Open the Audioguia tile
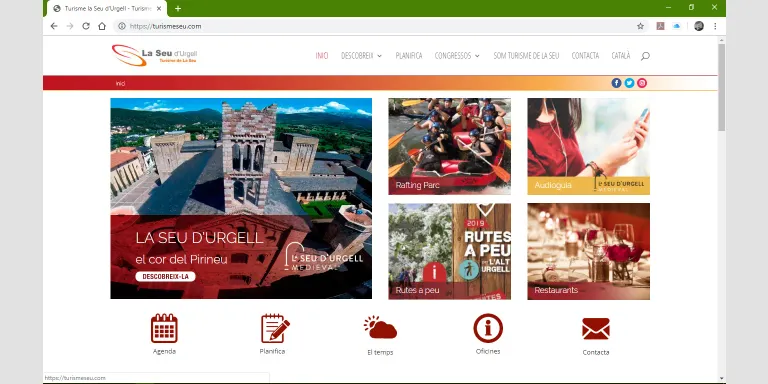 589,146
